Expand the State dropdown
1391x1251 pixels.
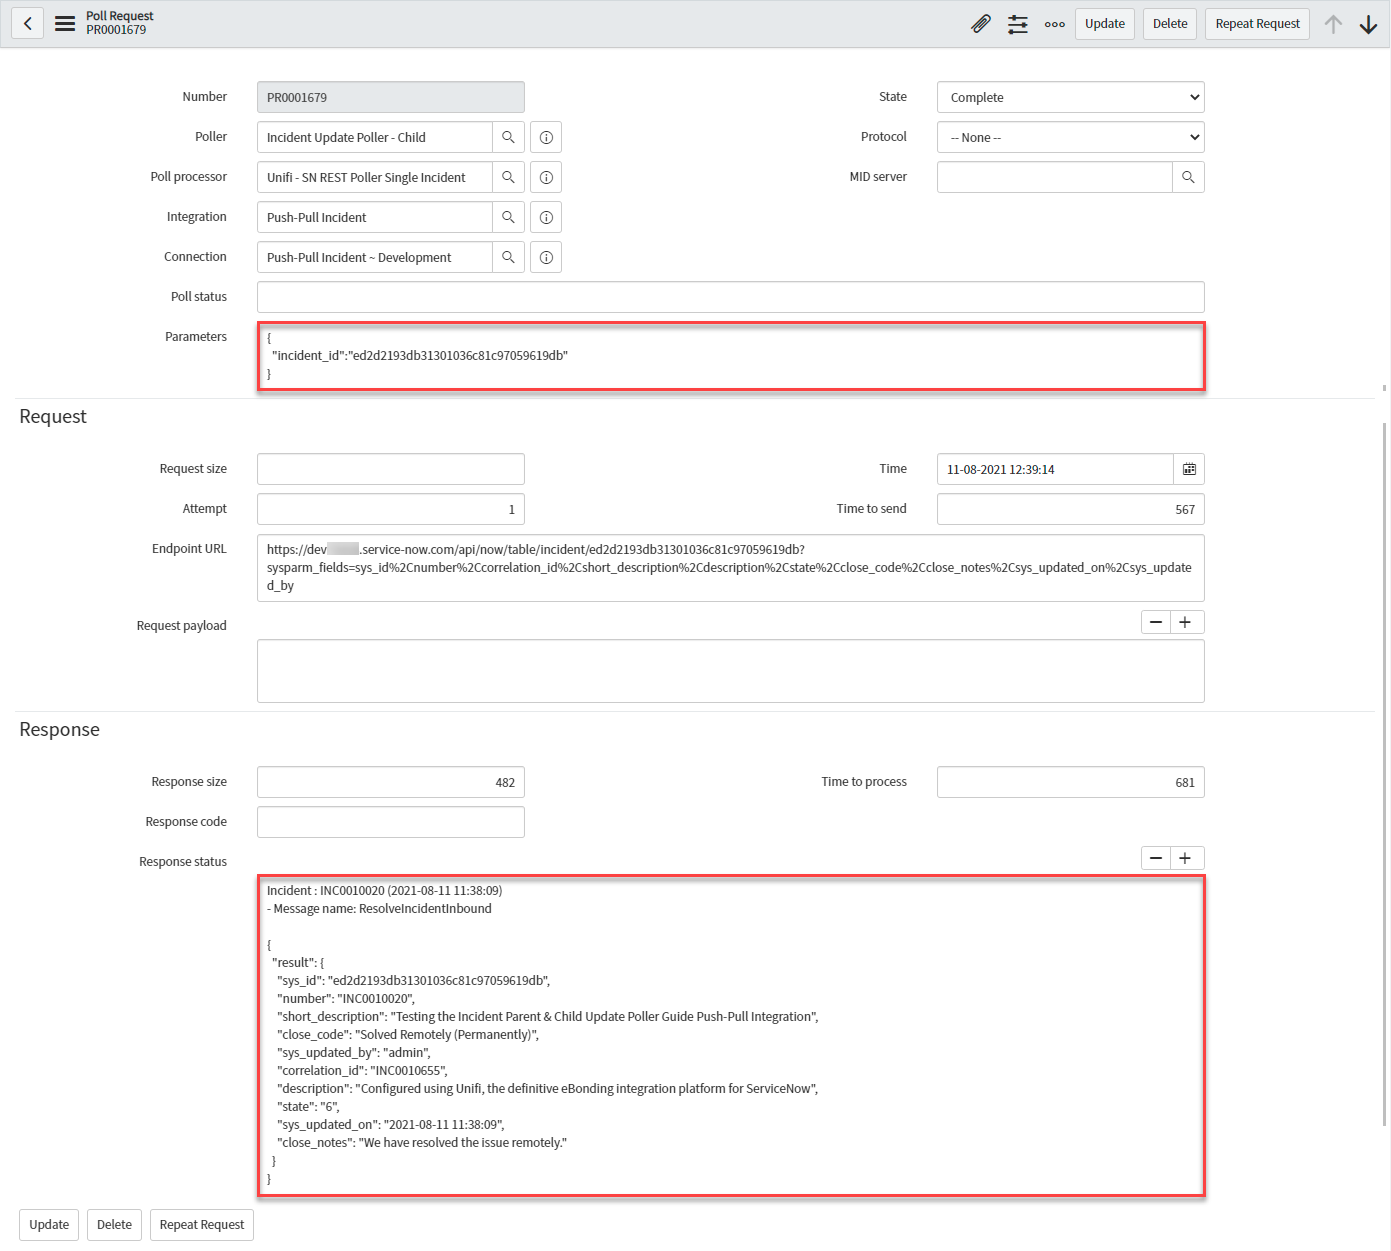tap(1070, 97)
